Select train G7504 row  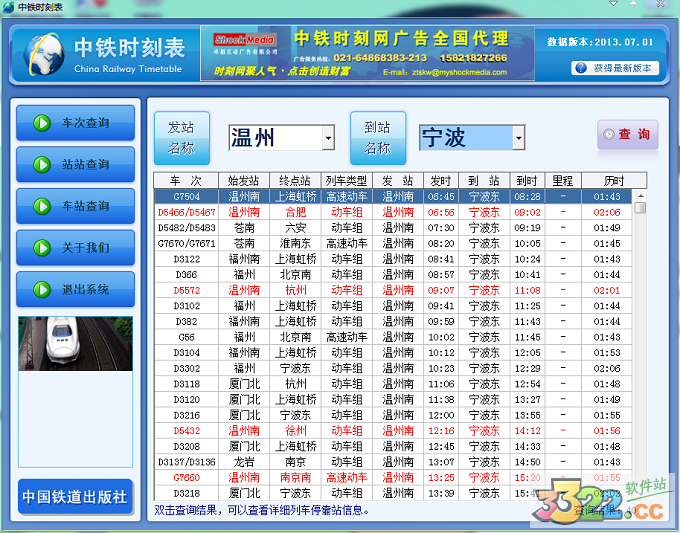point(393,196)
